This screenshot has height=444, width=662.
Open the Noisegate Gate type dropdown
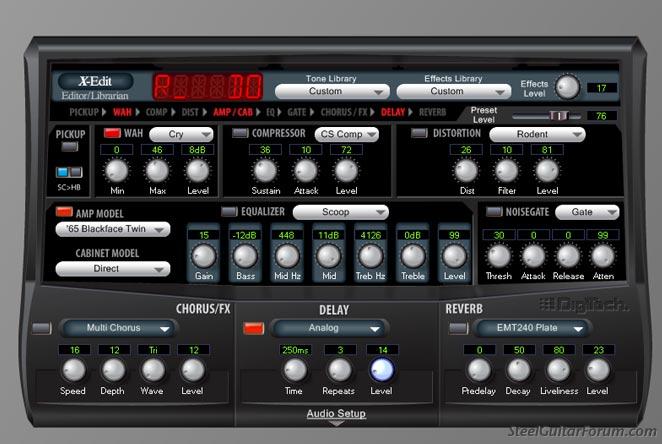coord(587,212)
